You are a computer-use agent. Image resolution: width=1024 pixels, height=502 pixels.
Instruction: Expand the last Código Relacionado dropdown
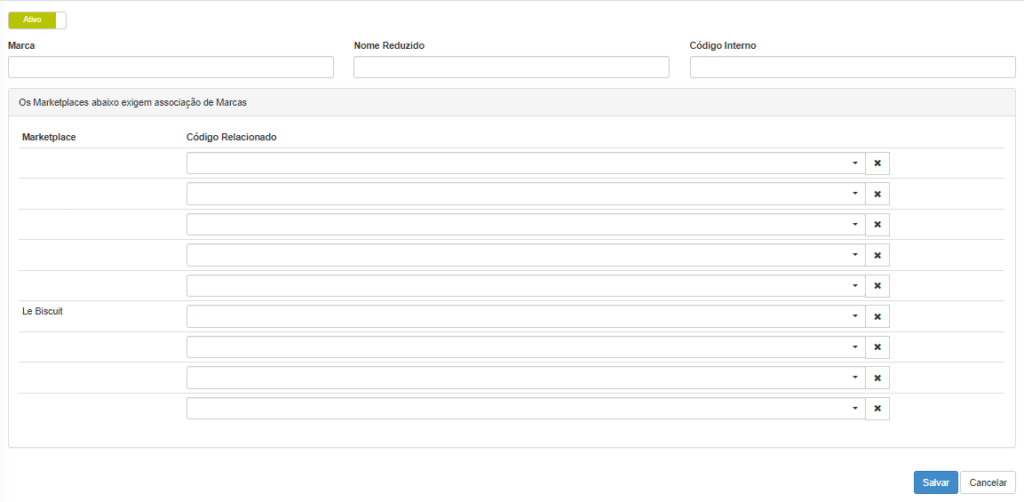[526, 409]
